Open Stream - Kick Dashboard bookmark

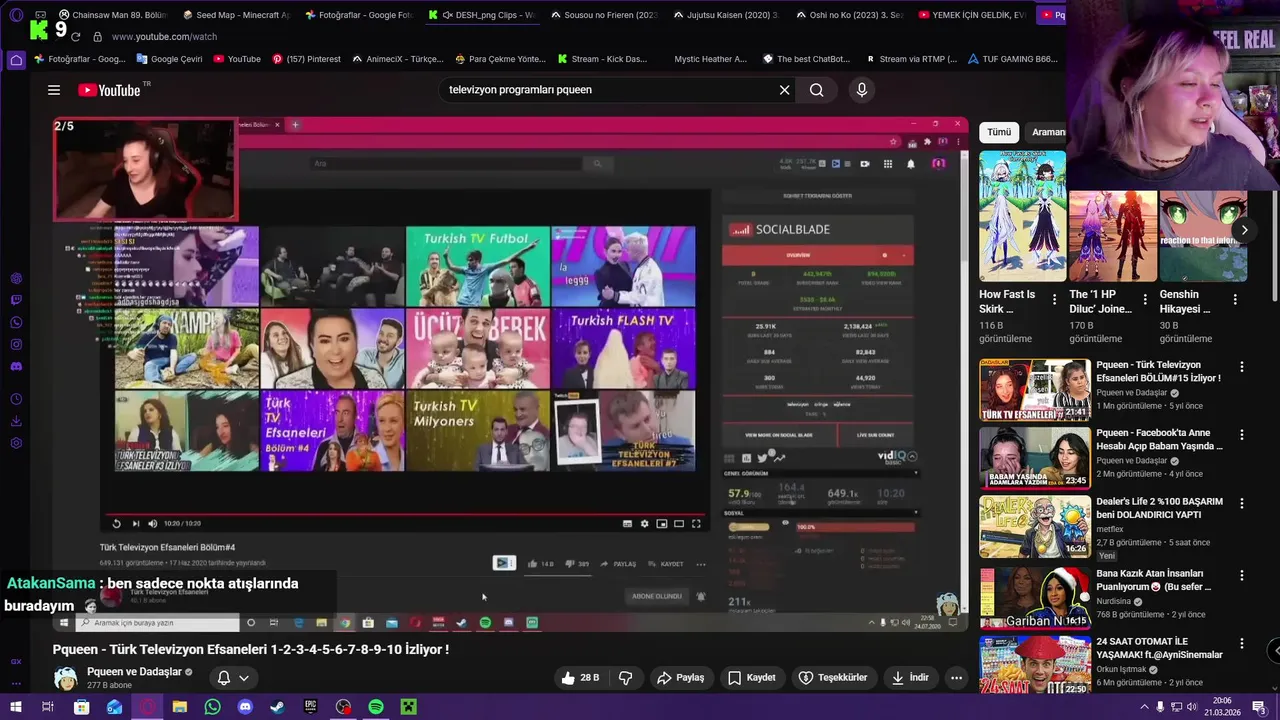click(603, 59)
